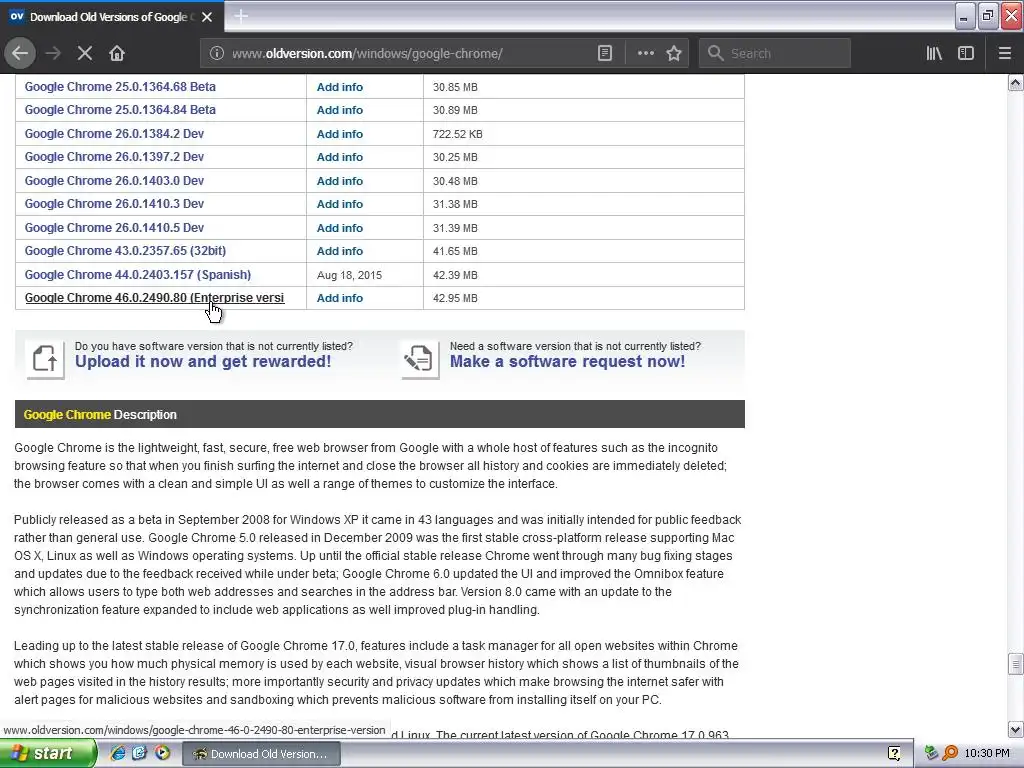Click the upload file icon
Screen dimensions: 1024x768
[x=45, y=359]
